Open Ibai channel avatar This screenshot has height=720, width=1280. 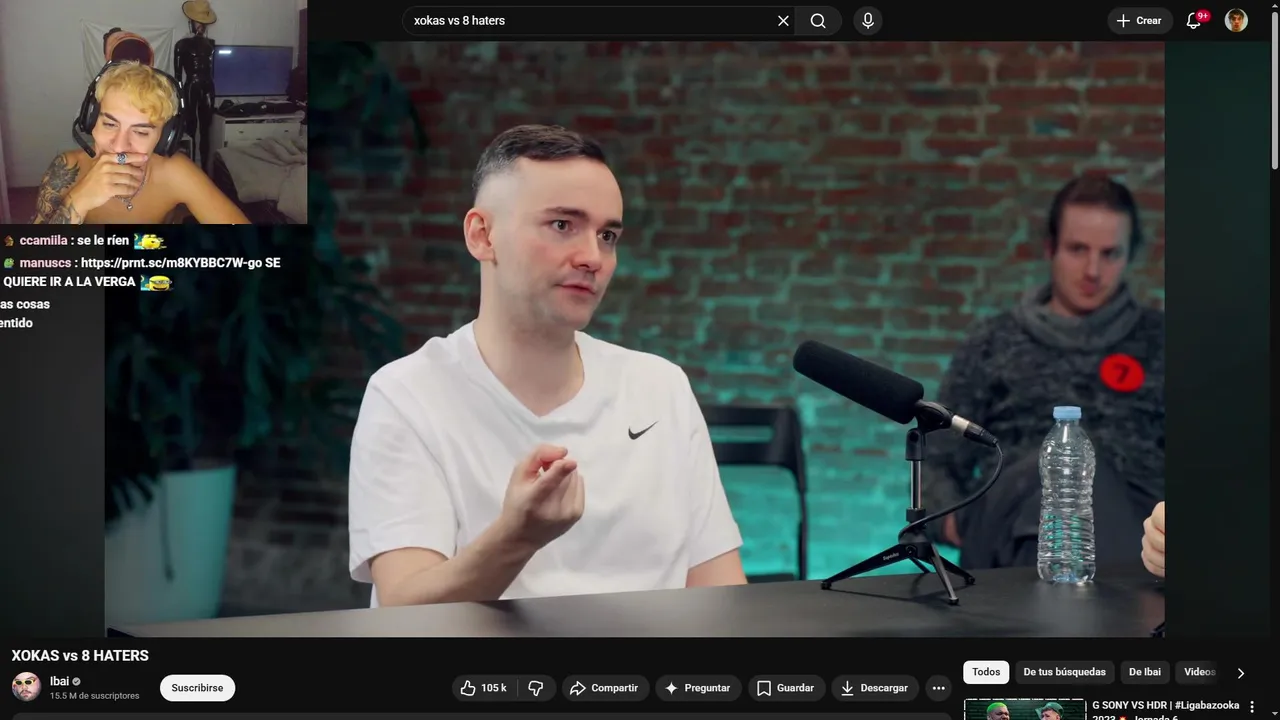tap(26, 687)
